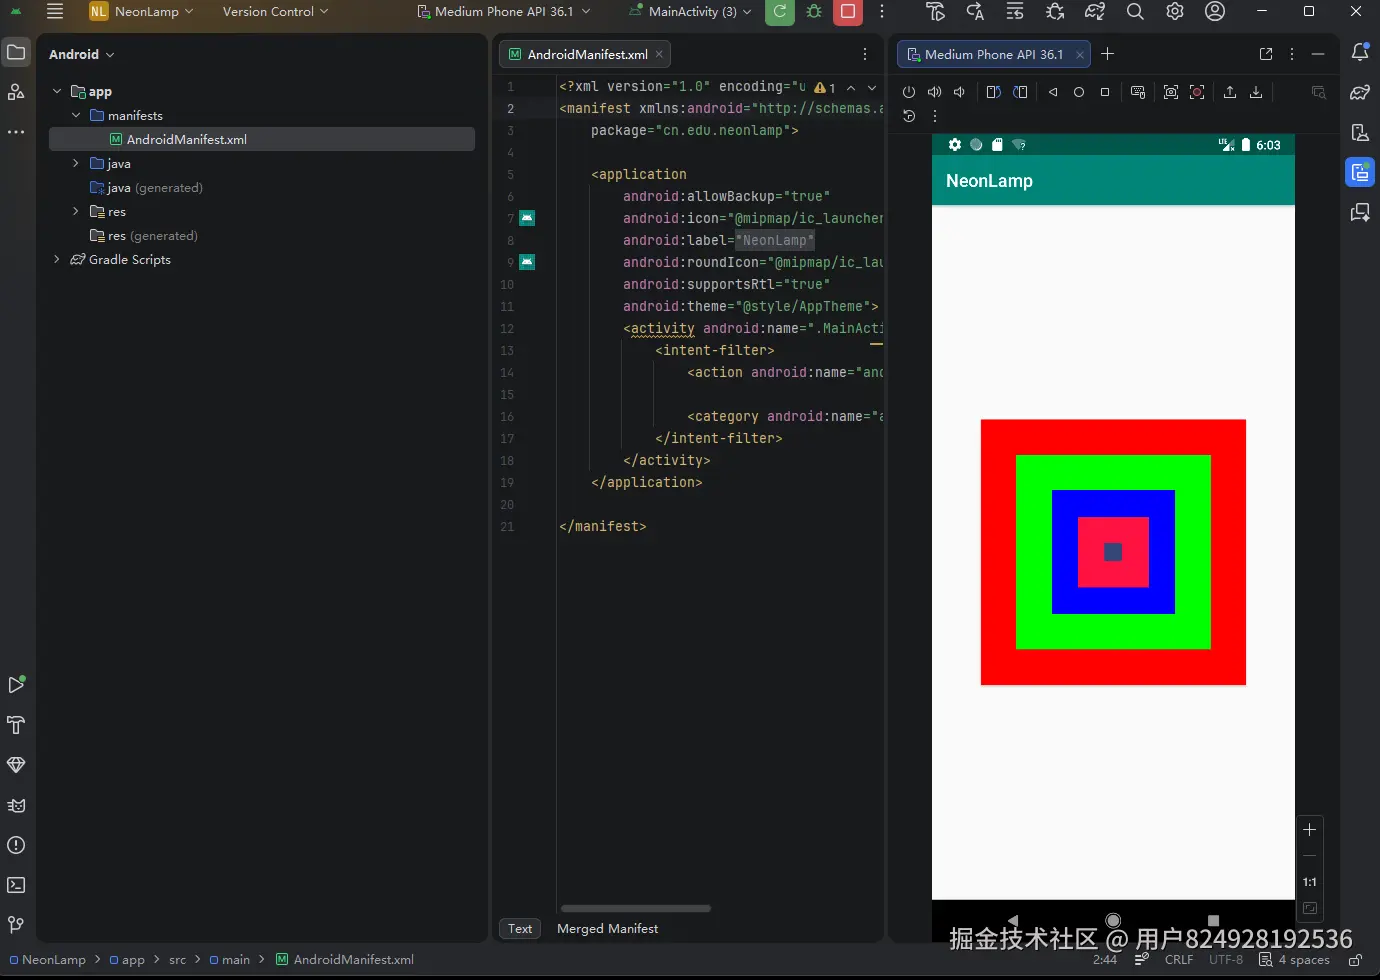
Task: Go to next highlighted warning arrow
Action: click(872, 87)
